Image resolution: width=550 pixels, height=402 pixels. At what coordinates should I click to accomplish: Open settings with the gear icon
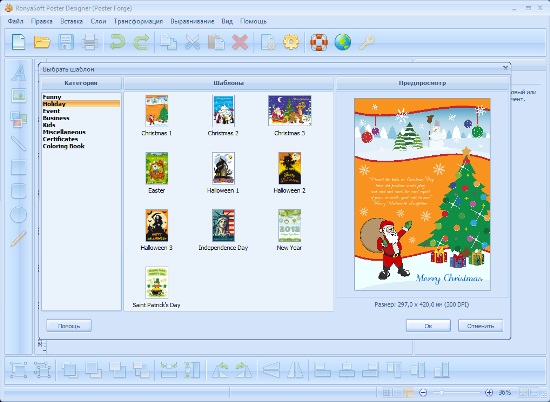click(x=291, y=42)
